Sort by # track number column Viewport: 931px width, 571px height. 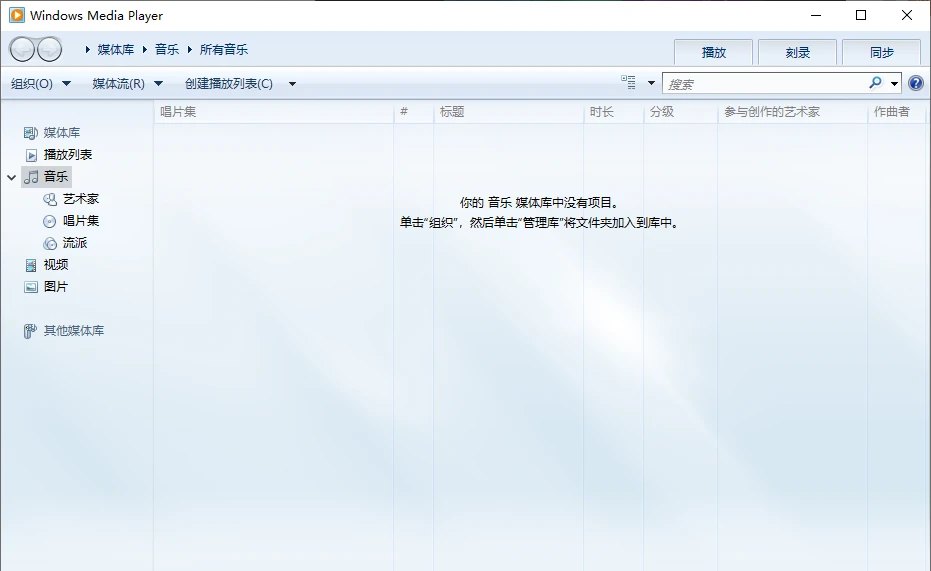pyautogui.click(x=414, y=112)
